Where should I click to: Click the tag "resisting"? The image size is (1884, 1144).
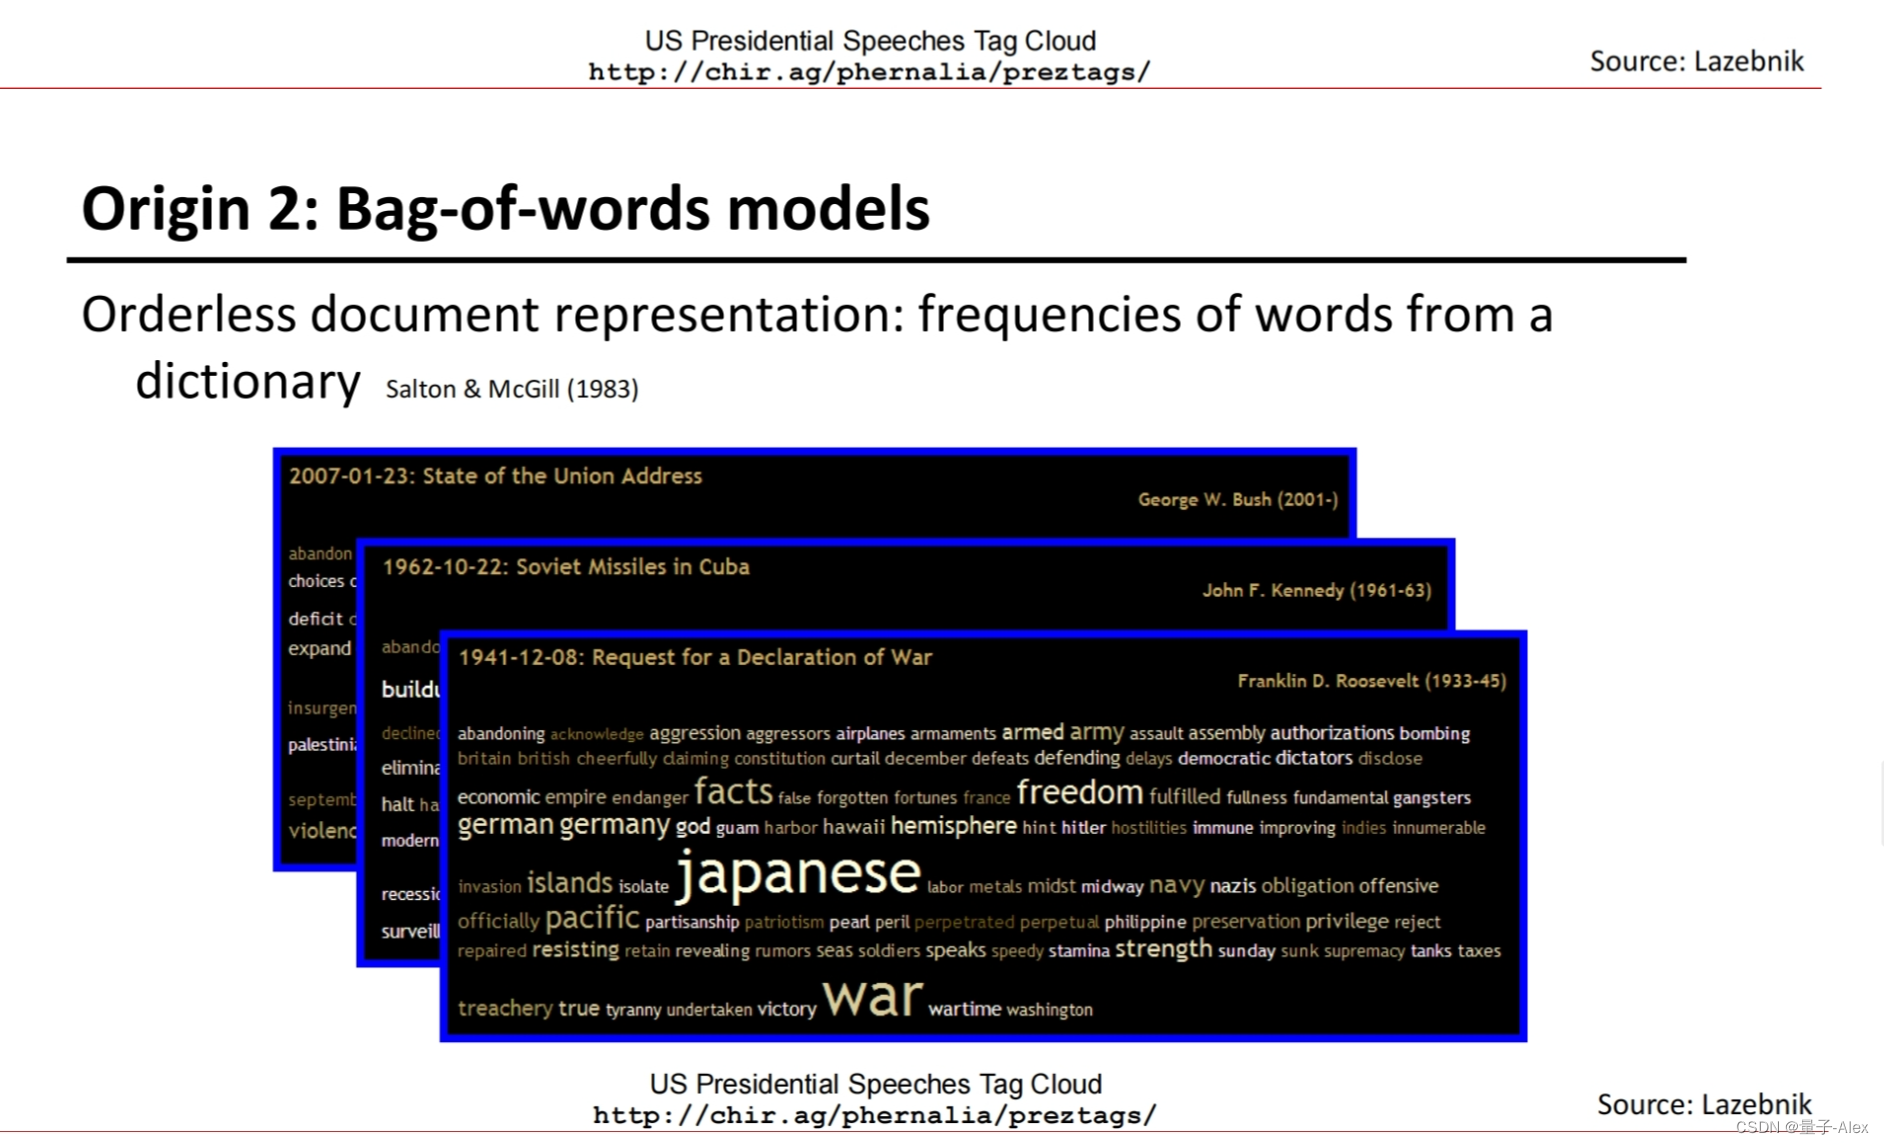pyautogui.click(x=575, y=950)
